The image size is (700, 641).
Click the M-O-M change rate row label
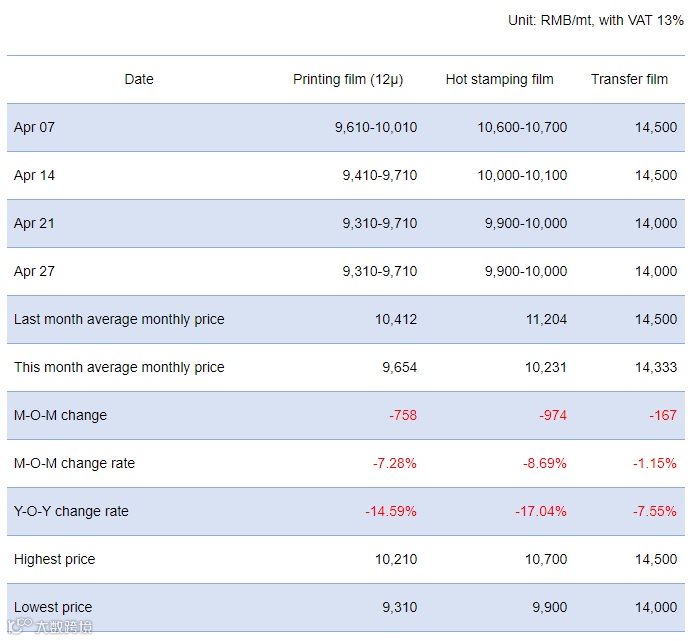(74, 463)
